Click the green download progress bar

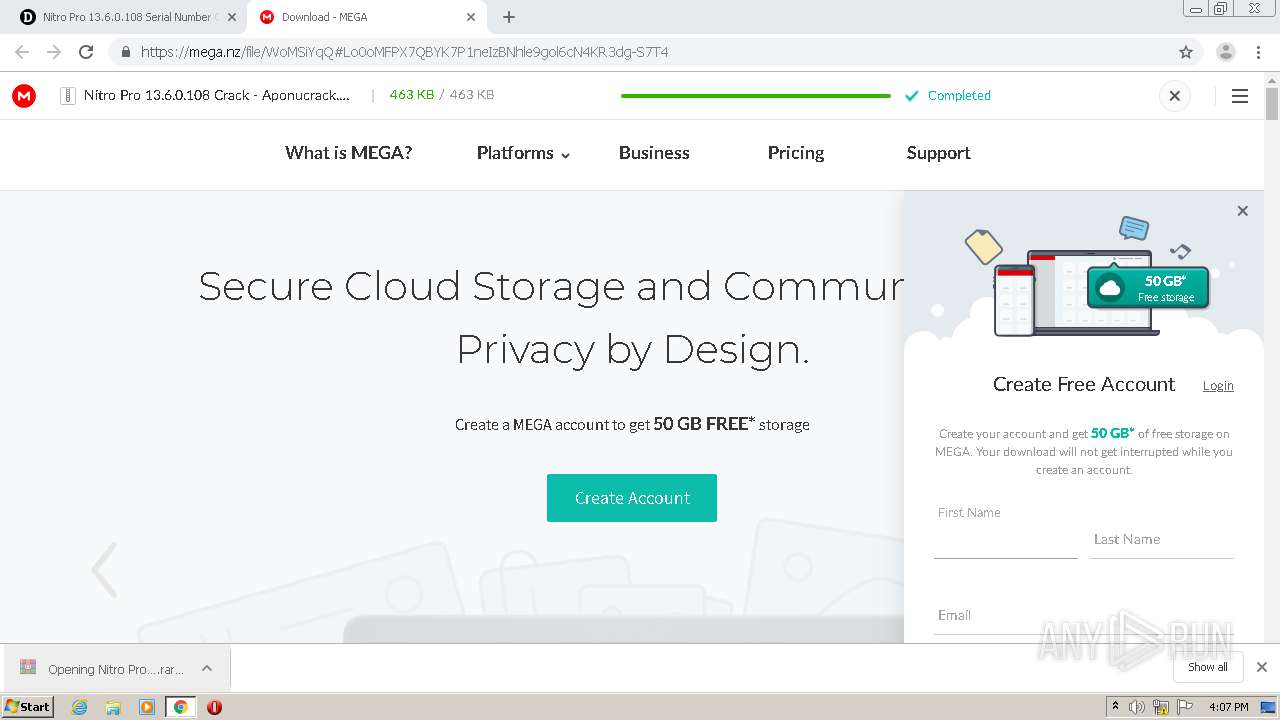[756, 96]
